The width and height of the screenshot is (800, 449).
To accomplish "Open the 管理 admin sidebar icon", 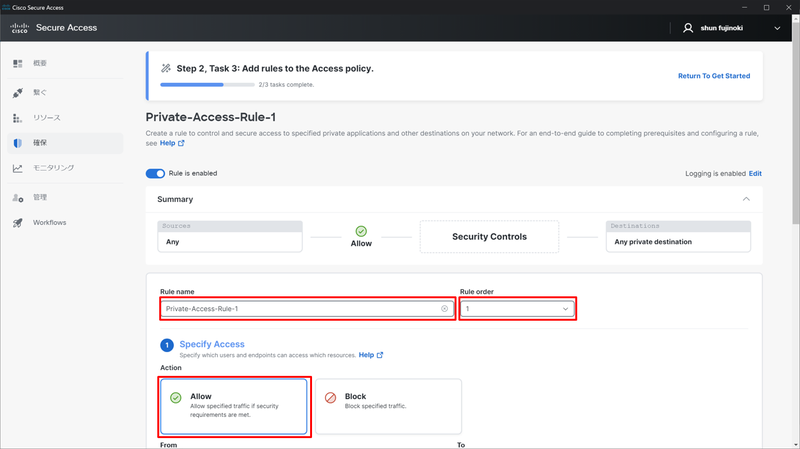I will click(x=18, y=197).
